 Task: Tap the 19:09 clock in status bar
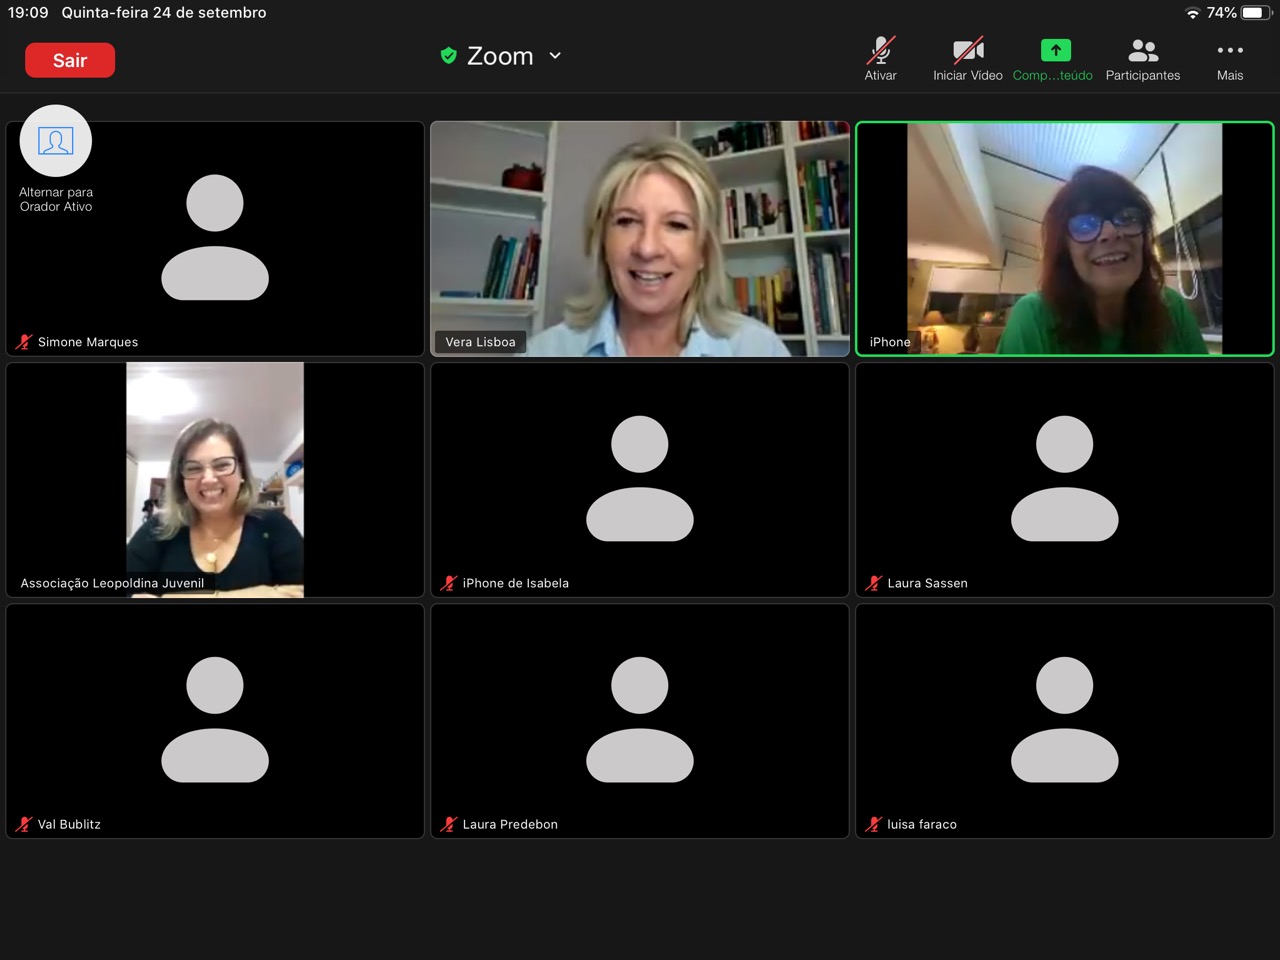(28, 13)
